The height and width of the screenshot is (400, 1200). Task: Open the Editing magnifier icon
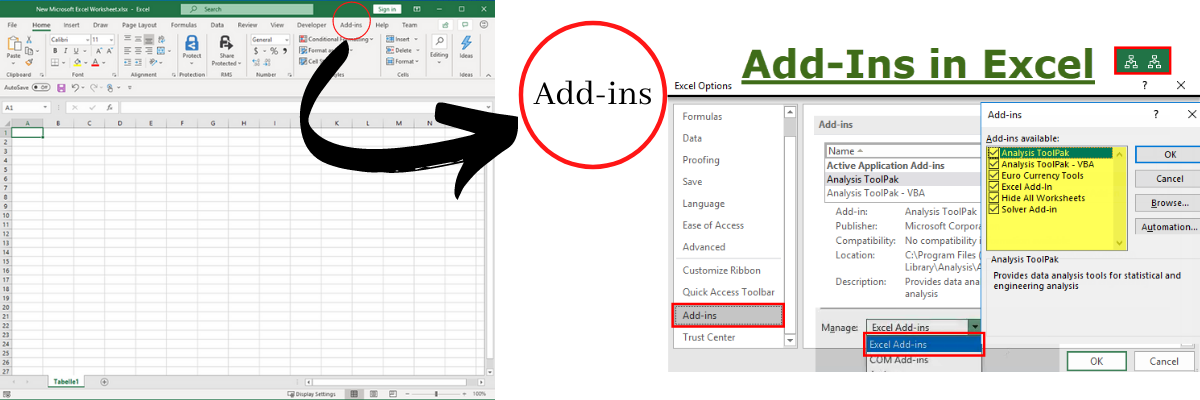(438, 42)
